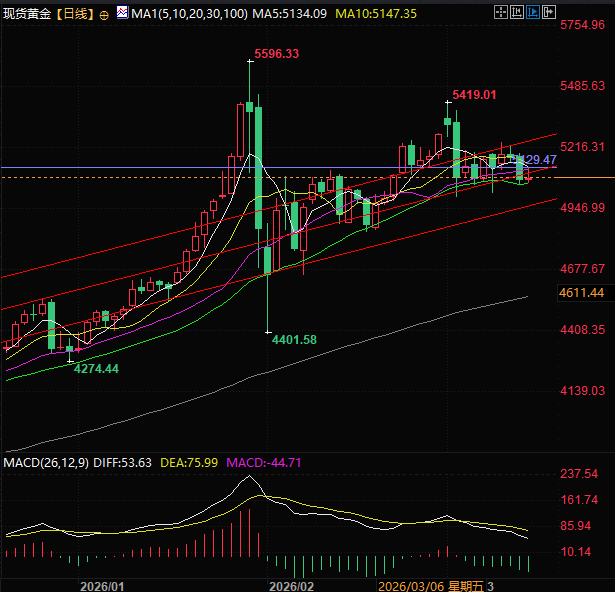Click the 5419.01 peak price marker
615x592 pixels.
(x=474, y=95)
